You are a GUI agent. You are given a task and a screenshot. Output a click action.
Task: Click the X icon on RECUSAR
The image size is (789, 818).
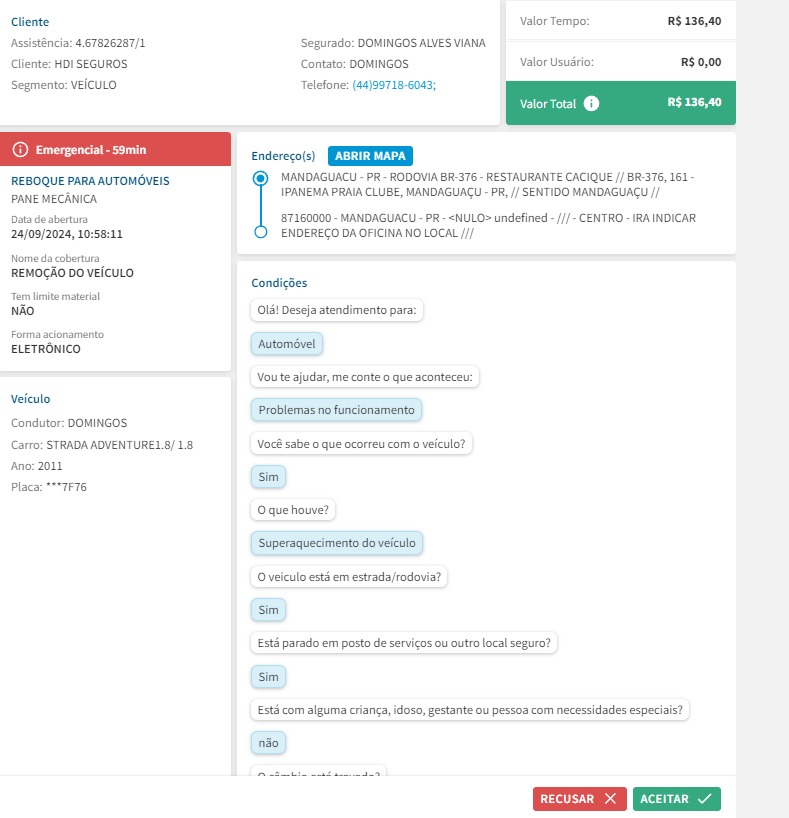tap(610, 799)
